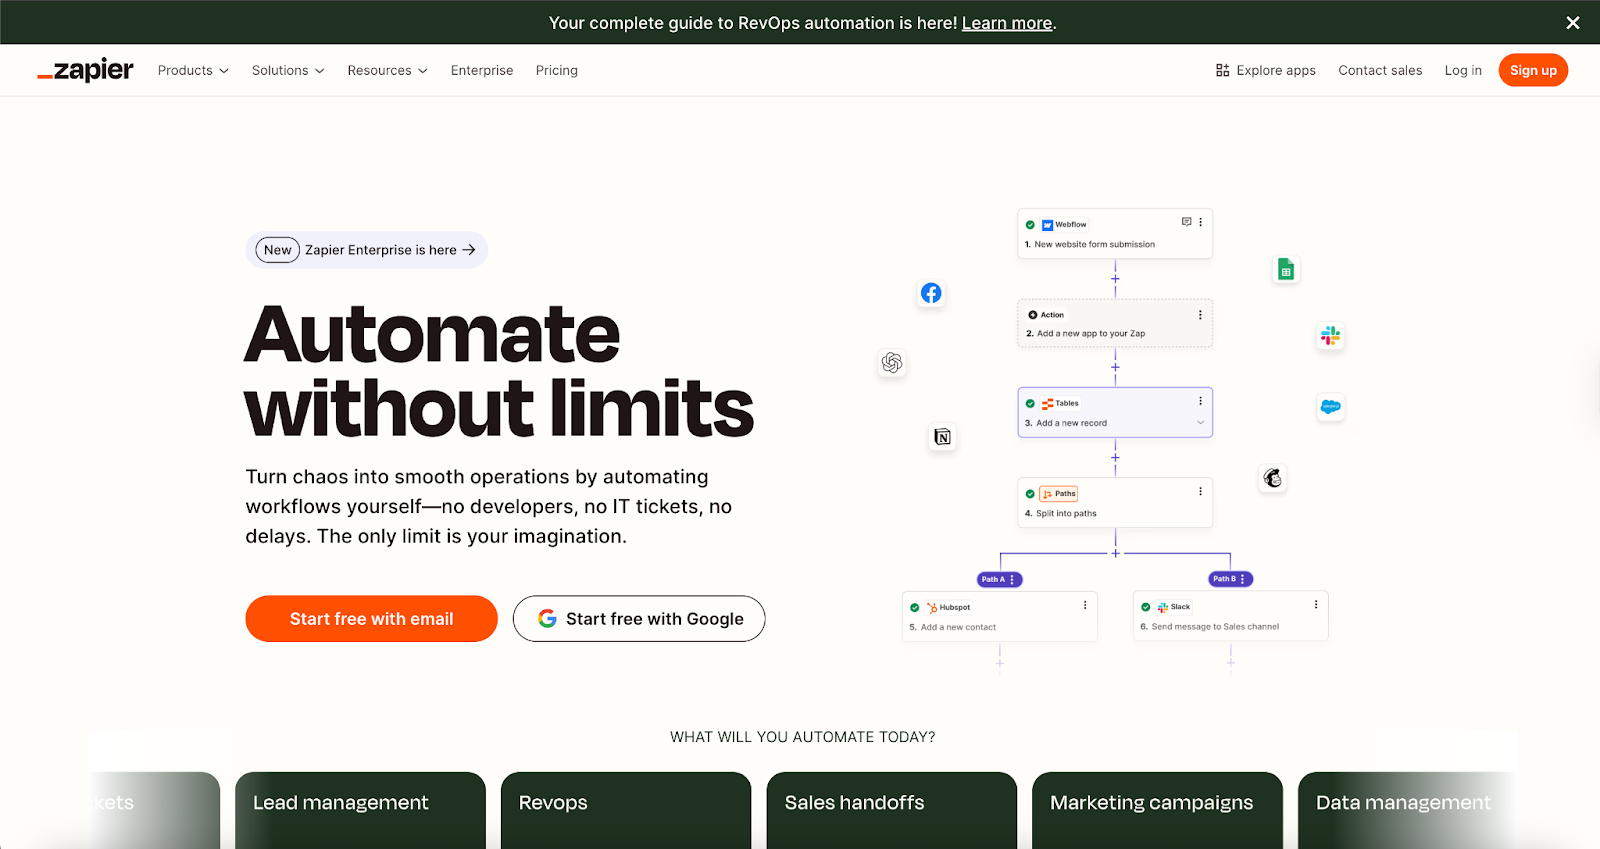Click the plus connector below the Webflow step

click(1115, 279)
